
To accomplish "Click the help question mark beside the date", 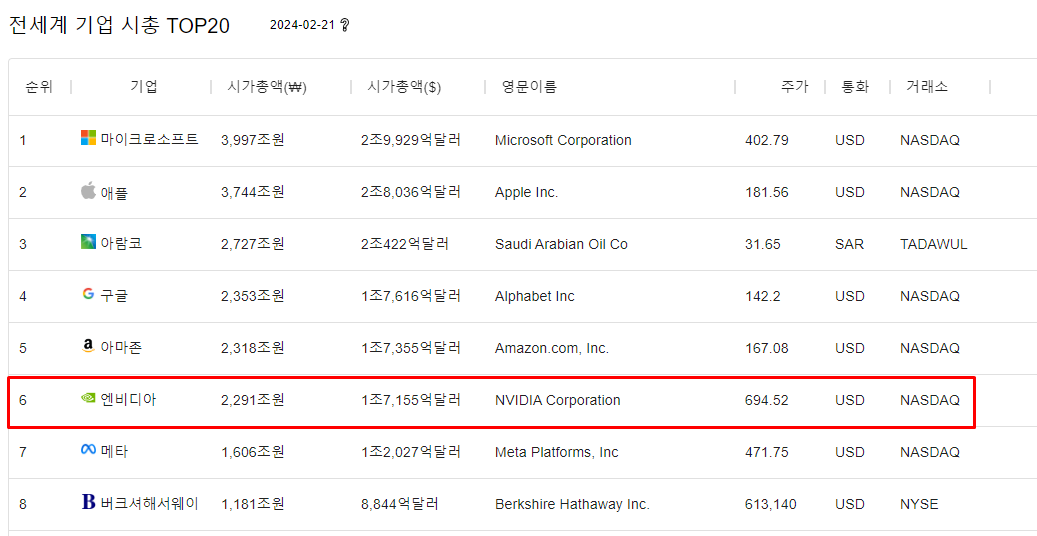I will pos(344,26).
